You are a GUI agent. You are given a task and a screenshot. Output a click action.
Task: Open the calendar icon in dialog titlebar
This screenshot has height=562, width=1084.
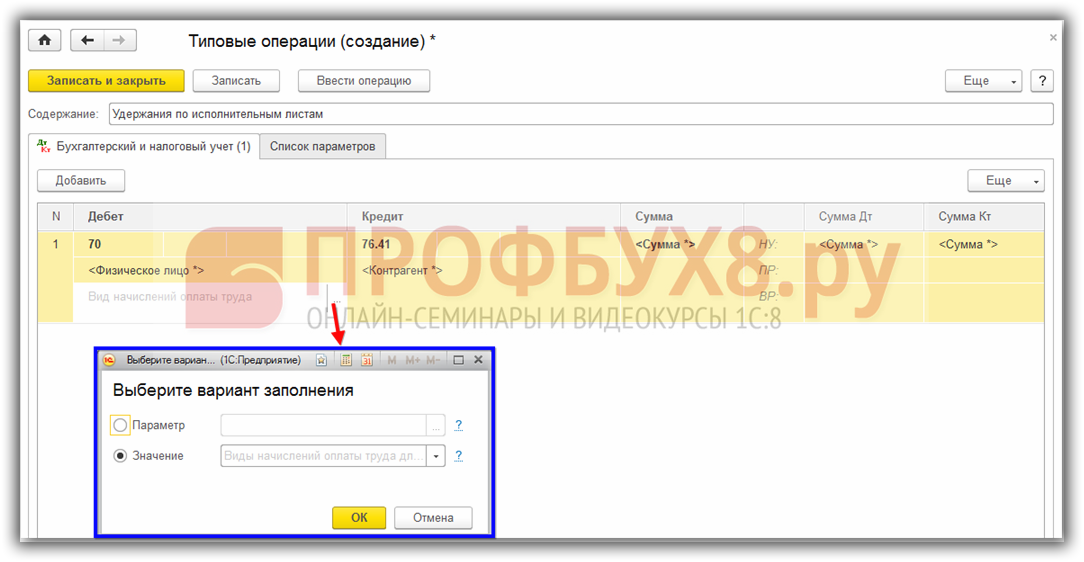tap(367, 360)
